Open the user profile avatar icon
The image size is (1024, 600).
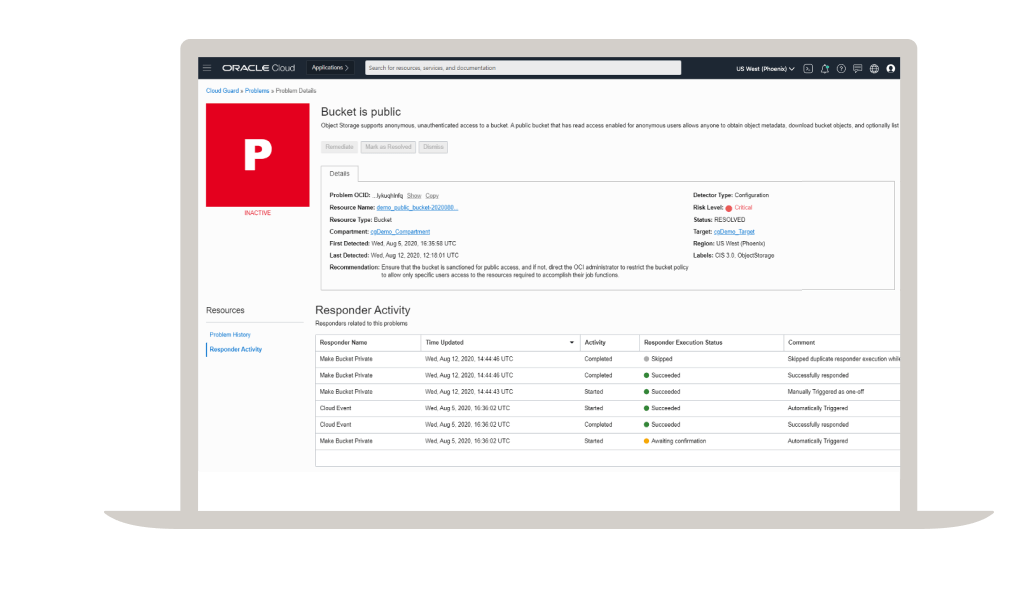click(890, 68)
